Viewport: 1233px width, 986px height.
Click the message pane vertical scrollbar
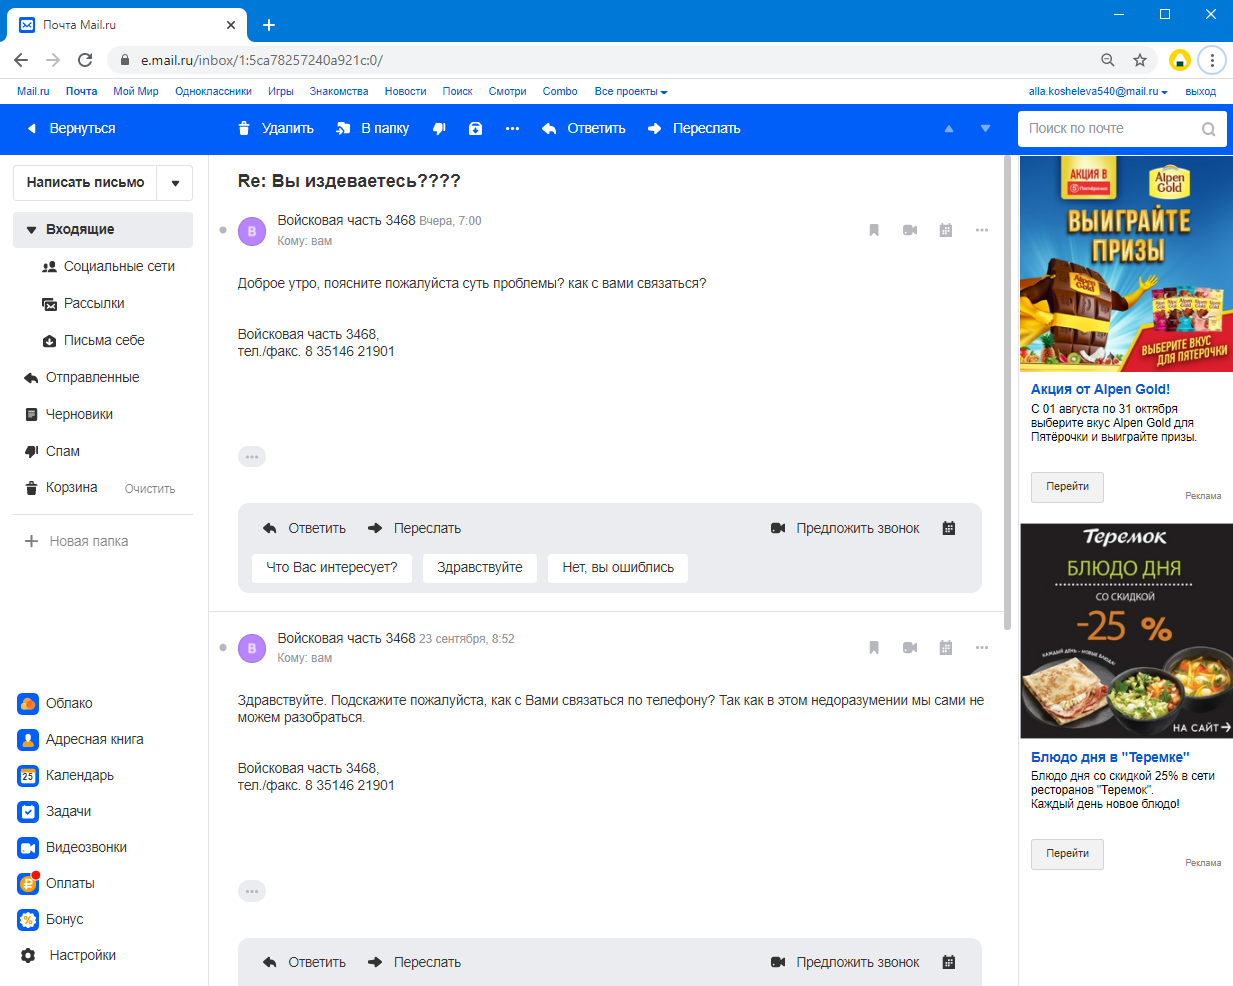click(x=1007, y=395)
